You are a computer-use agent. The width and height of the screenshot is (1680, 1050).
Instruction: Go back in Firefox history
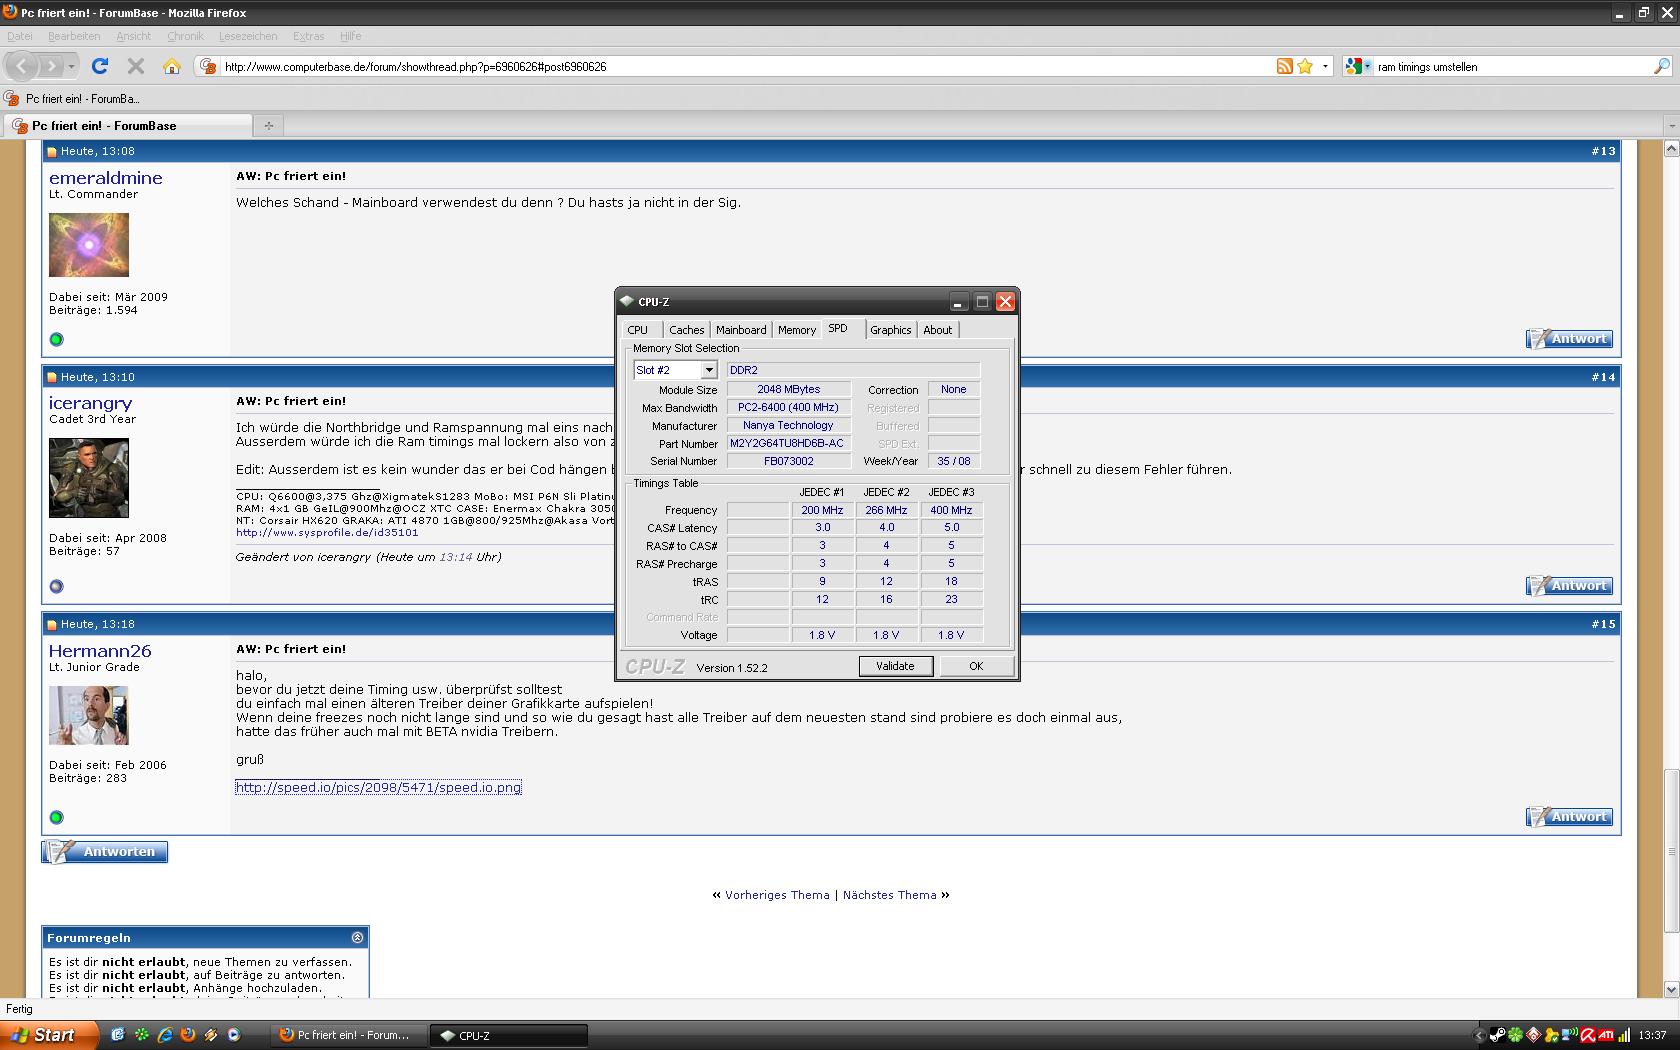pyautogui.click(x=22, y=66)
